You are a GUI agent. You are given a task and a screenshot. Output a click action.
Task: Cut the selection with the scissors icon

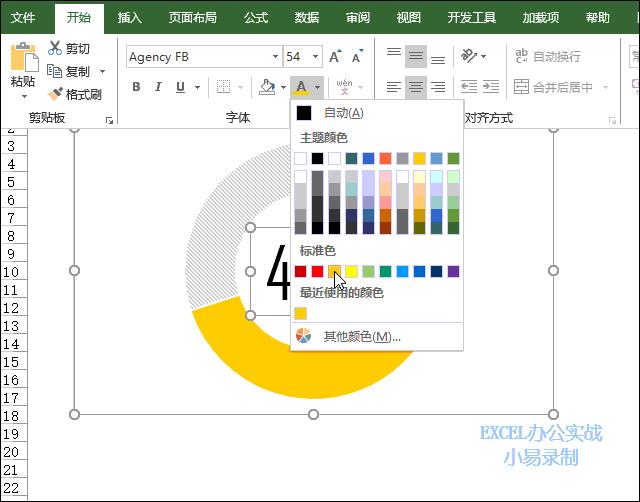click(x=54, y=48)
